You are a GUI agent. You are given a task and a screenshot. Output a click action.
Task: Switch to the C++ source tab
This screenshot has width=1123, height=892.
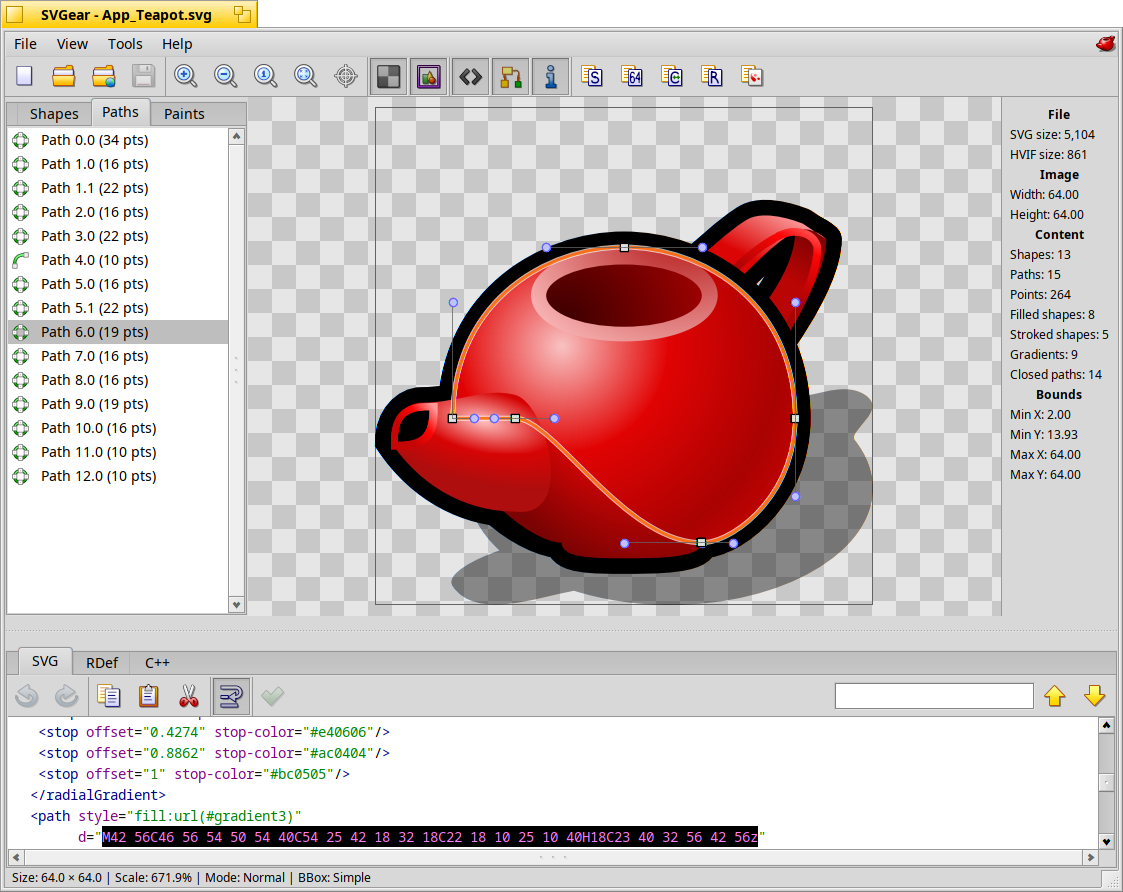tap(157, 662)
